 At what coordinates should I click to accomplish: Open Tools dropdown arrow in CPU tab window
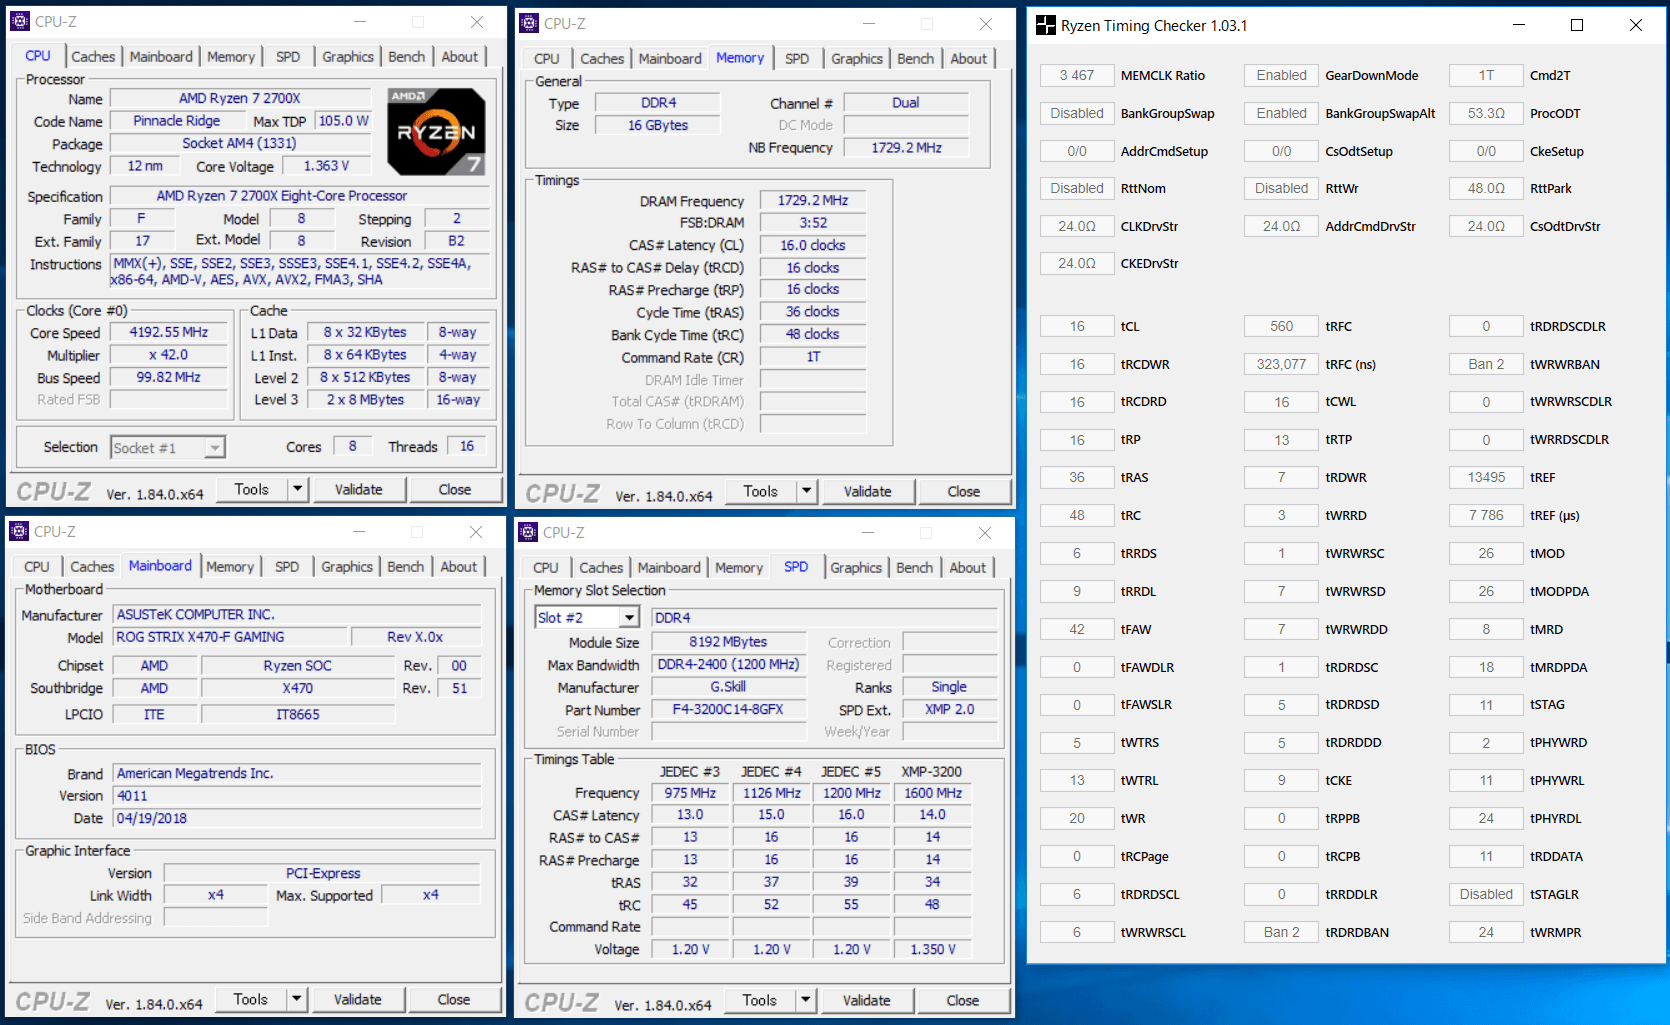pyautogui.click(x=297, y=489)
